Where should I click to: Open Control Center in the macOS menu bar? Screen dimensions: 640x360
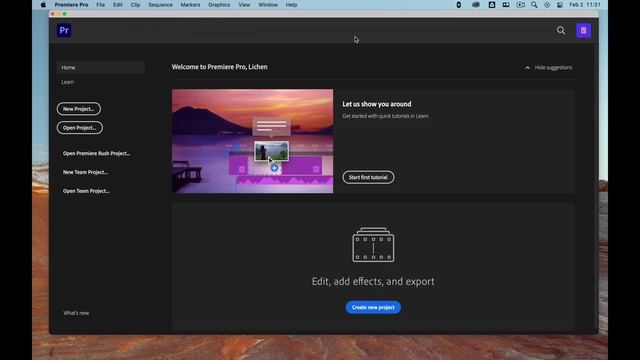click(x=560, y=5)
